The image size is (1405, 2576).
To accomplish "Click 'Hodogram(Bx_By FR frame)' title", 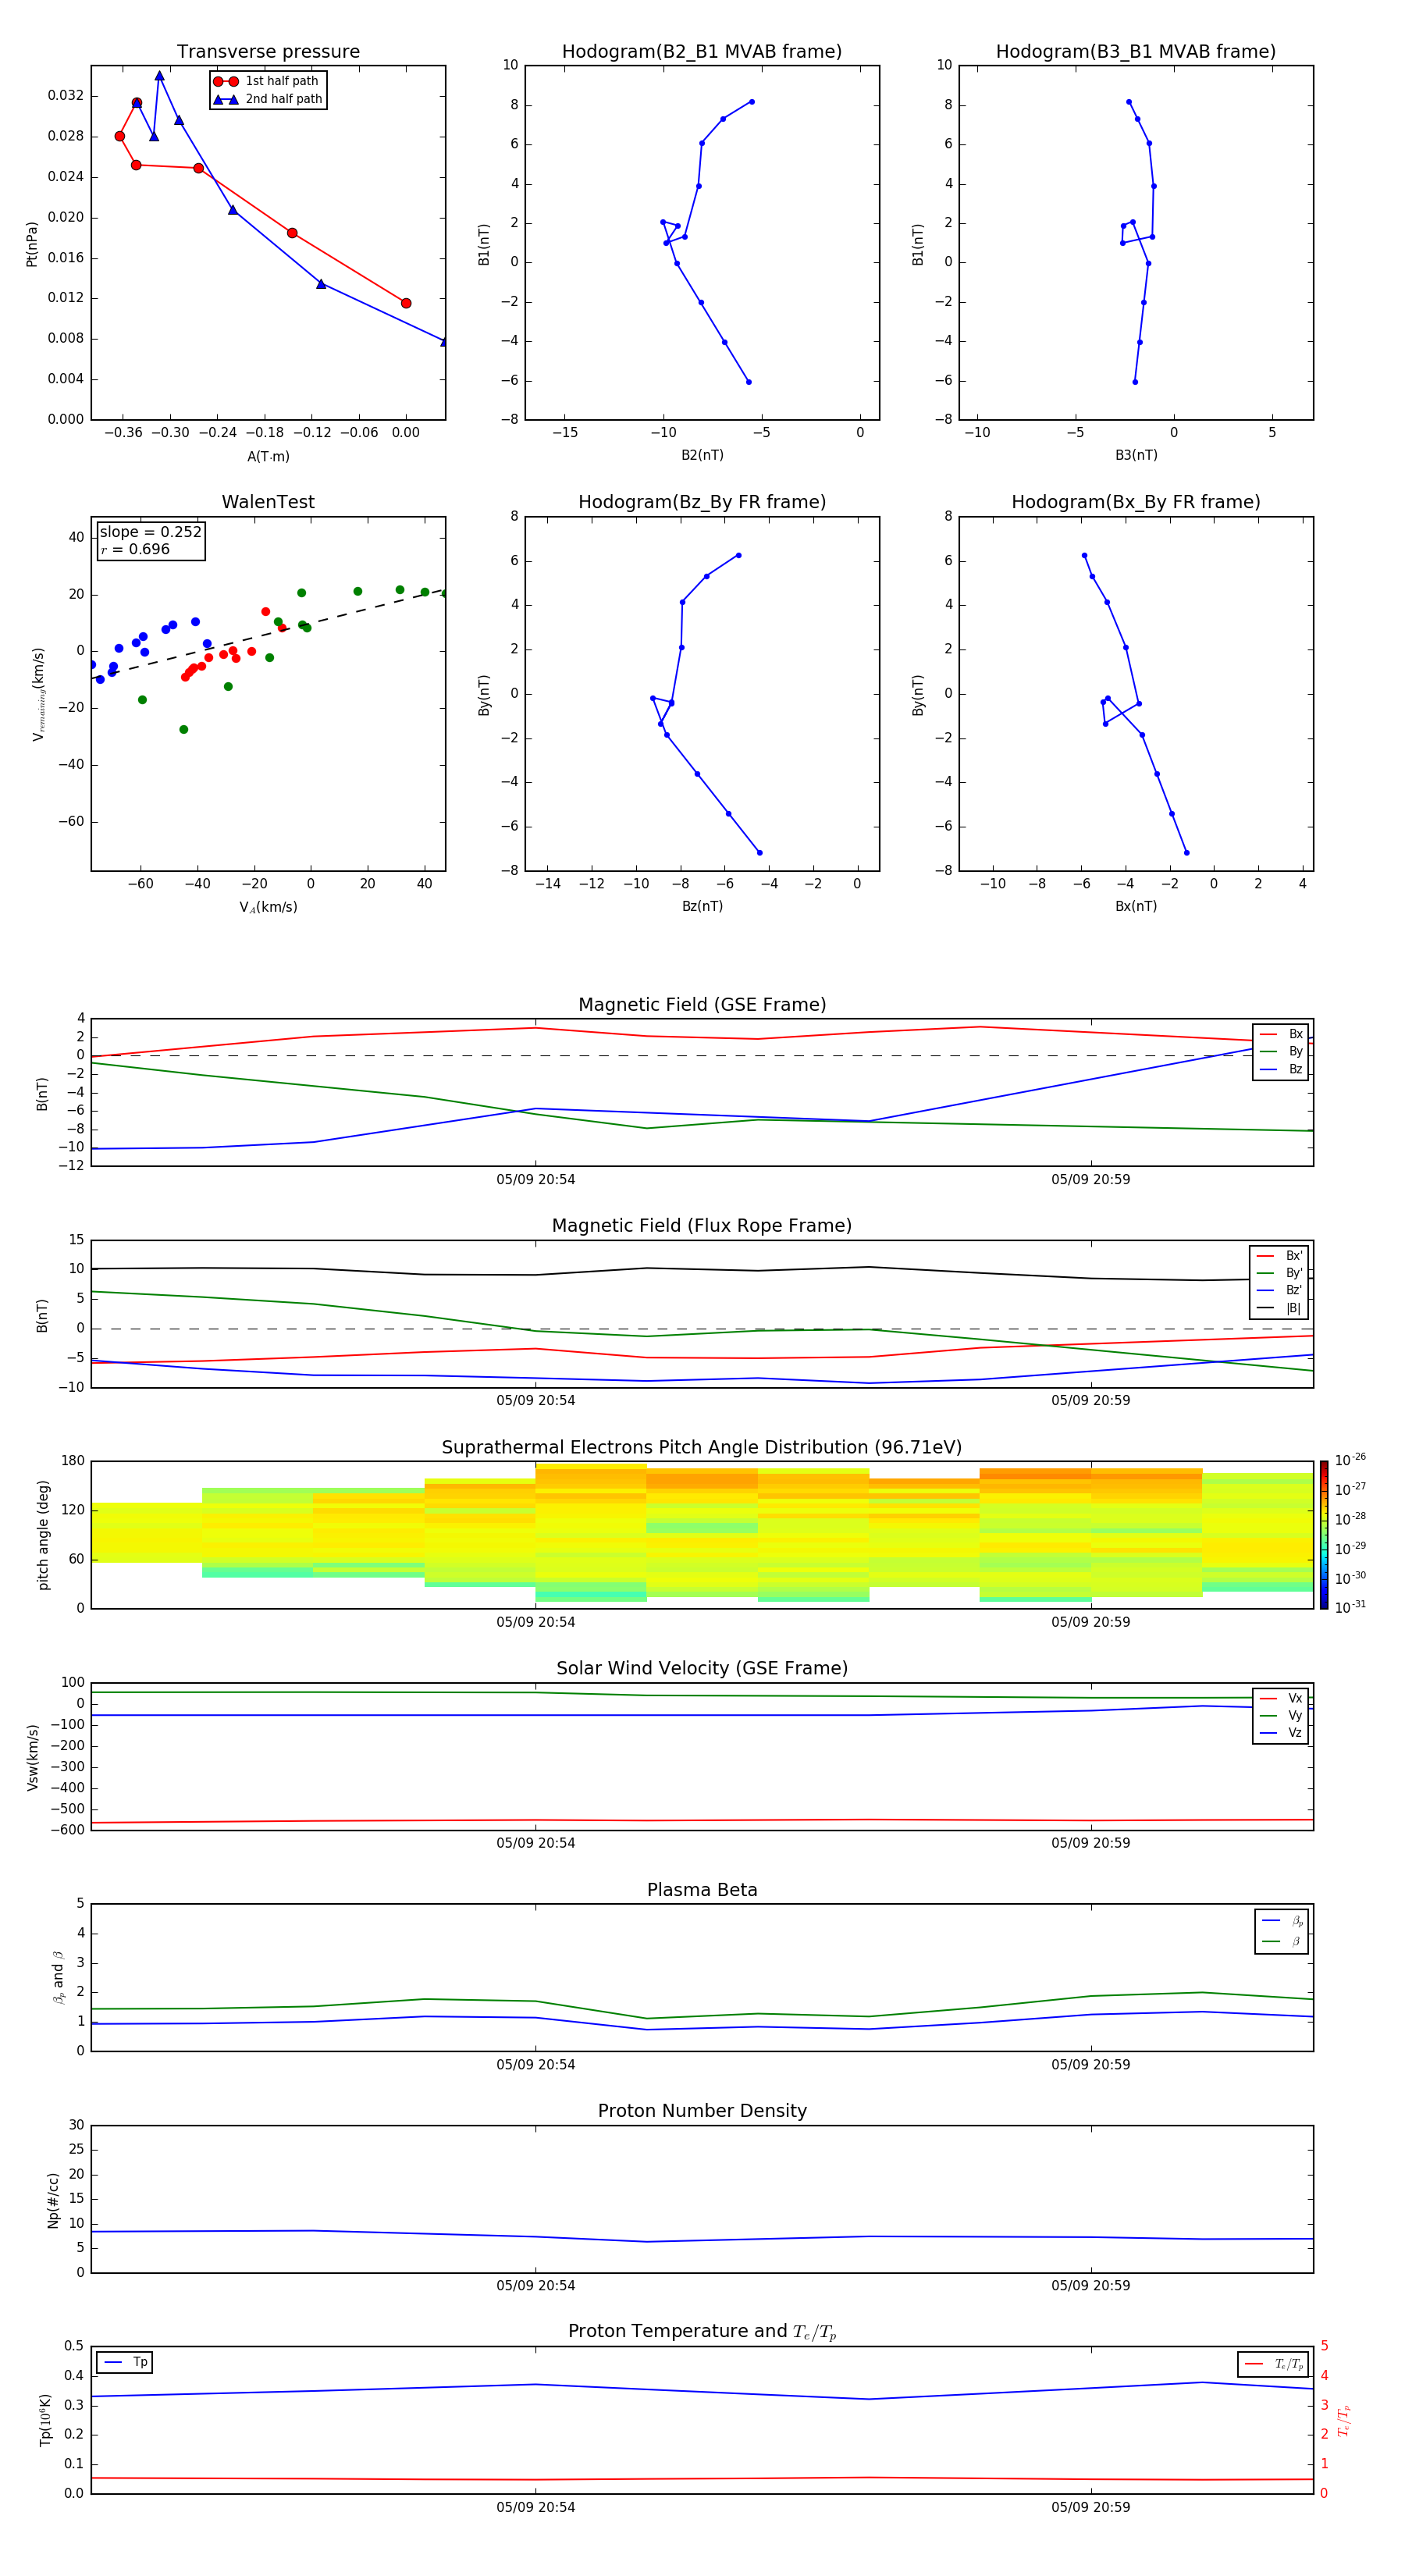I will click(1136, 502).
